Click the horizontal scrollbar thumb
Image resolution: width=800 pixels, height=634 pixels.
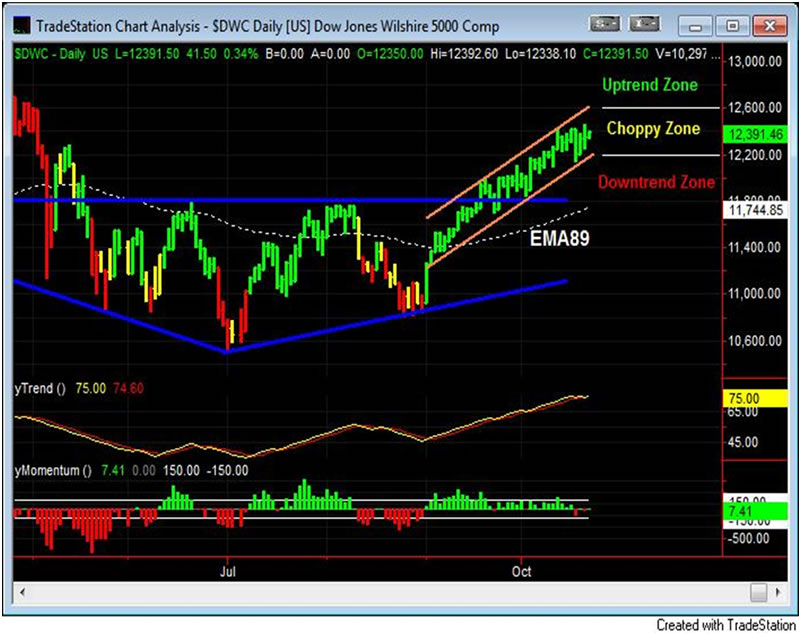[x=759, y=592]
